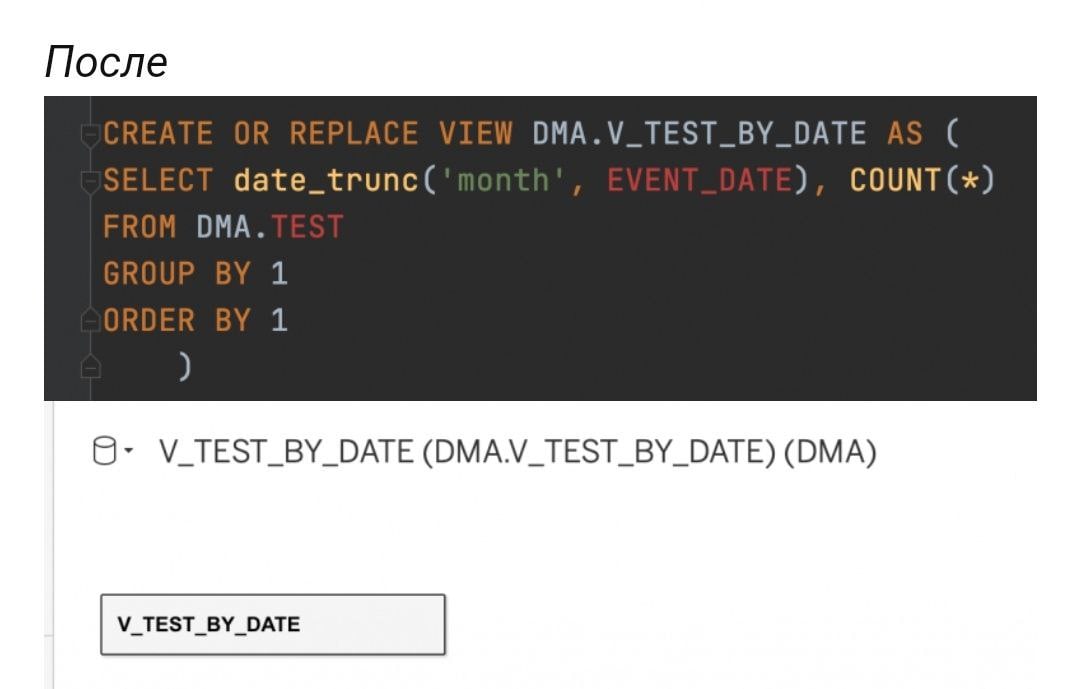
Task: Select the V_TEST_BY_DATE diagram node box
Action: pos(273,624)
